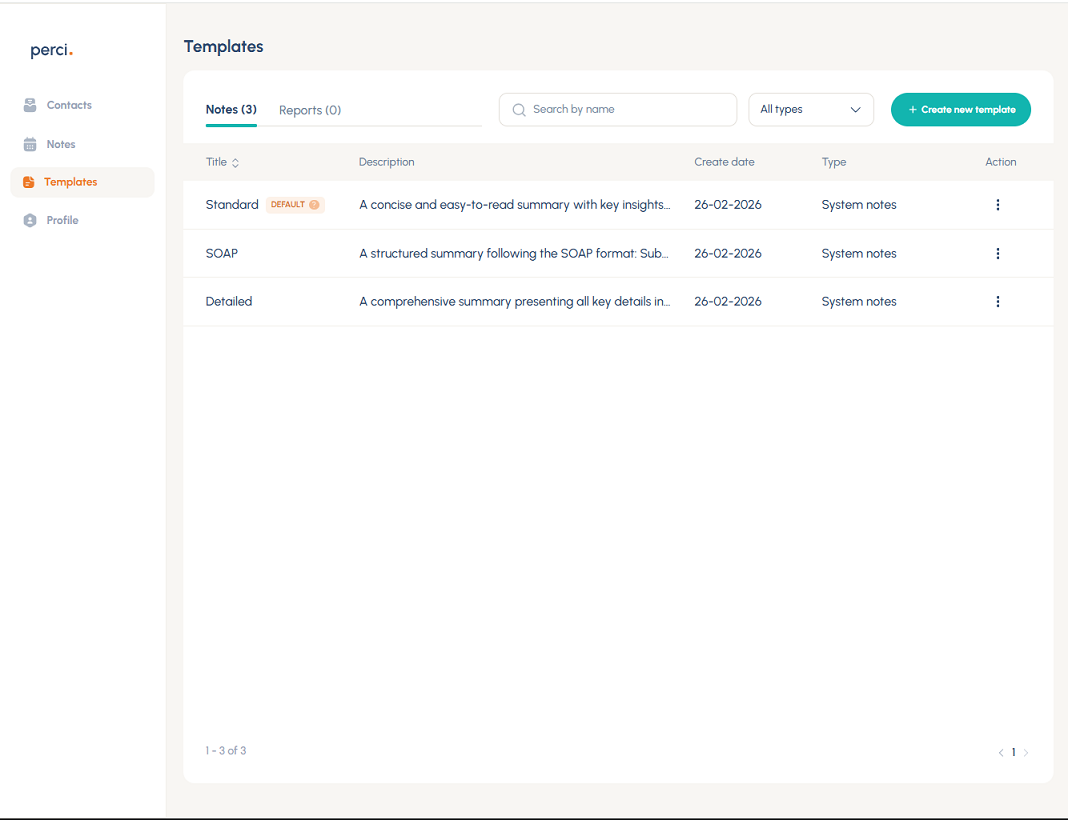Click the Templates page heading
The width and height of the screenshot is (1068, 820).
[x=223, y=46]
